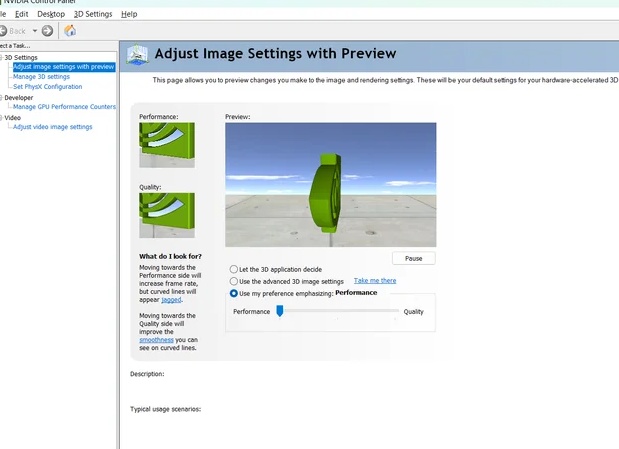Click the Typical usage scenarios: label
619x449 pixels.
(x=166, y=409)
